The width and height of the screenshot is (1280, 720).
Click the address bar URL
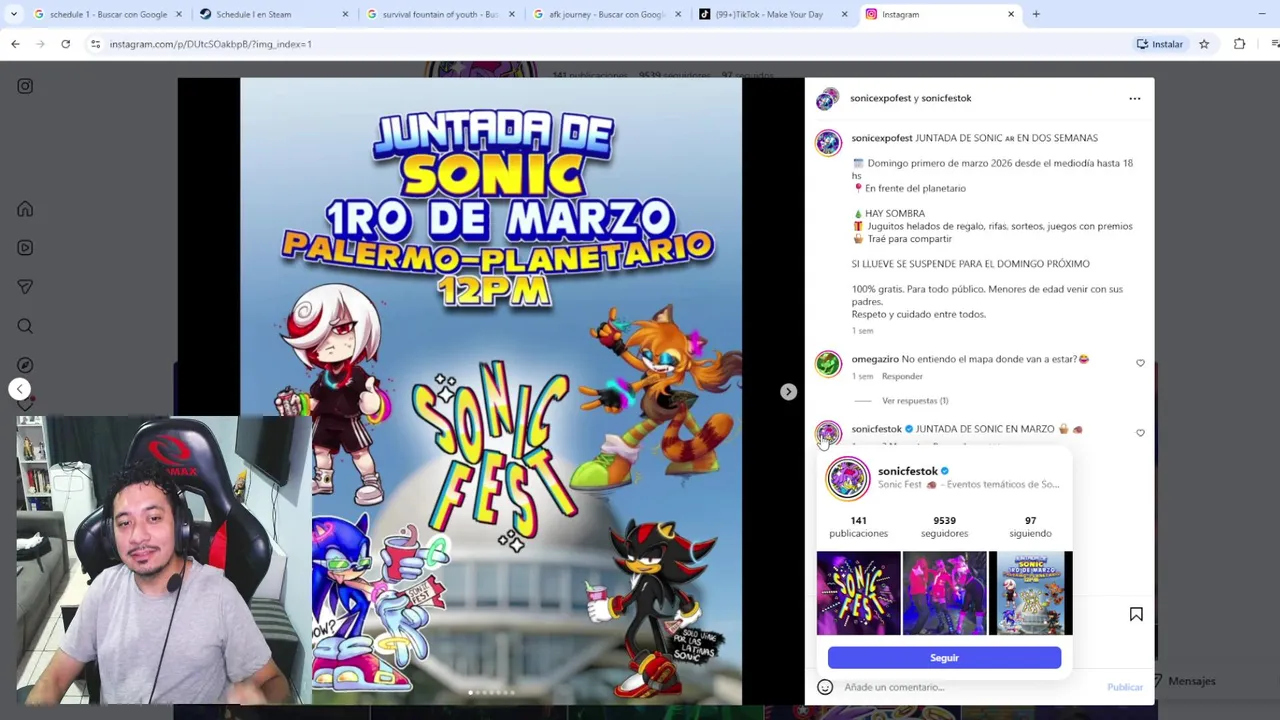coord(211,44)
